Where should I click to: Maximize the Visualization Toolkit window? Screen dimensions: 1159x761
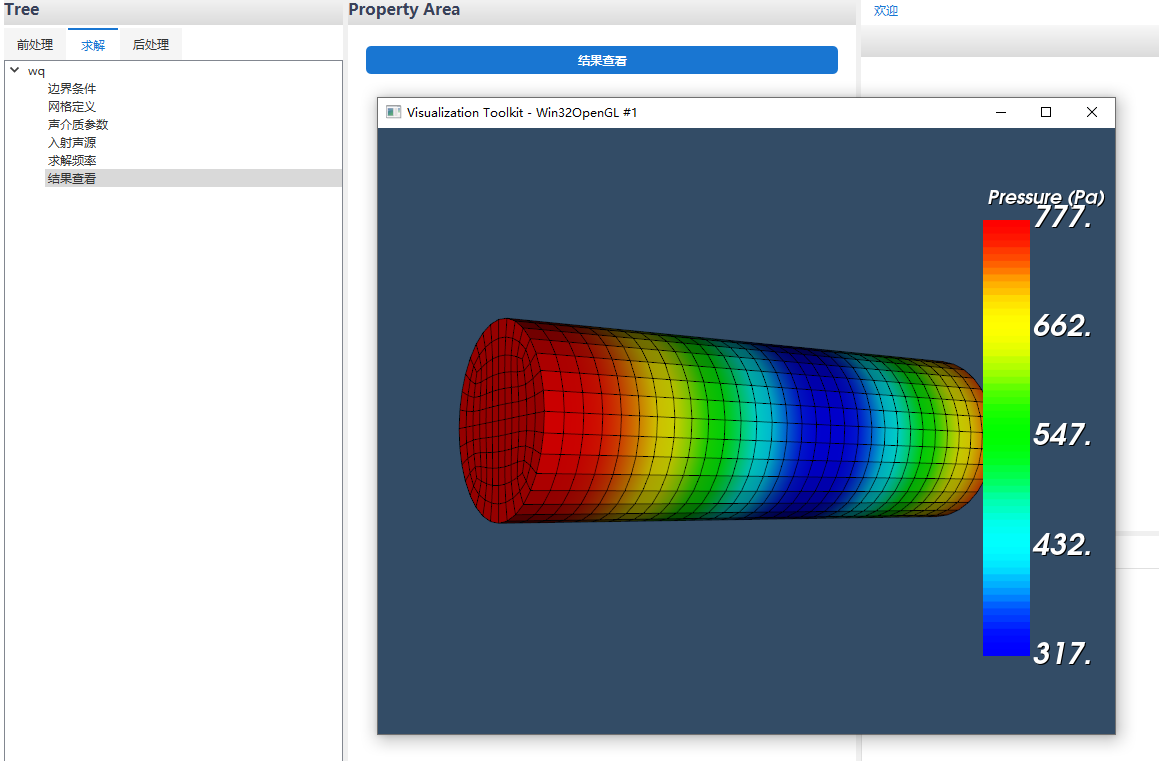click(1046, 112)
